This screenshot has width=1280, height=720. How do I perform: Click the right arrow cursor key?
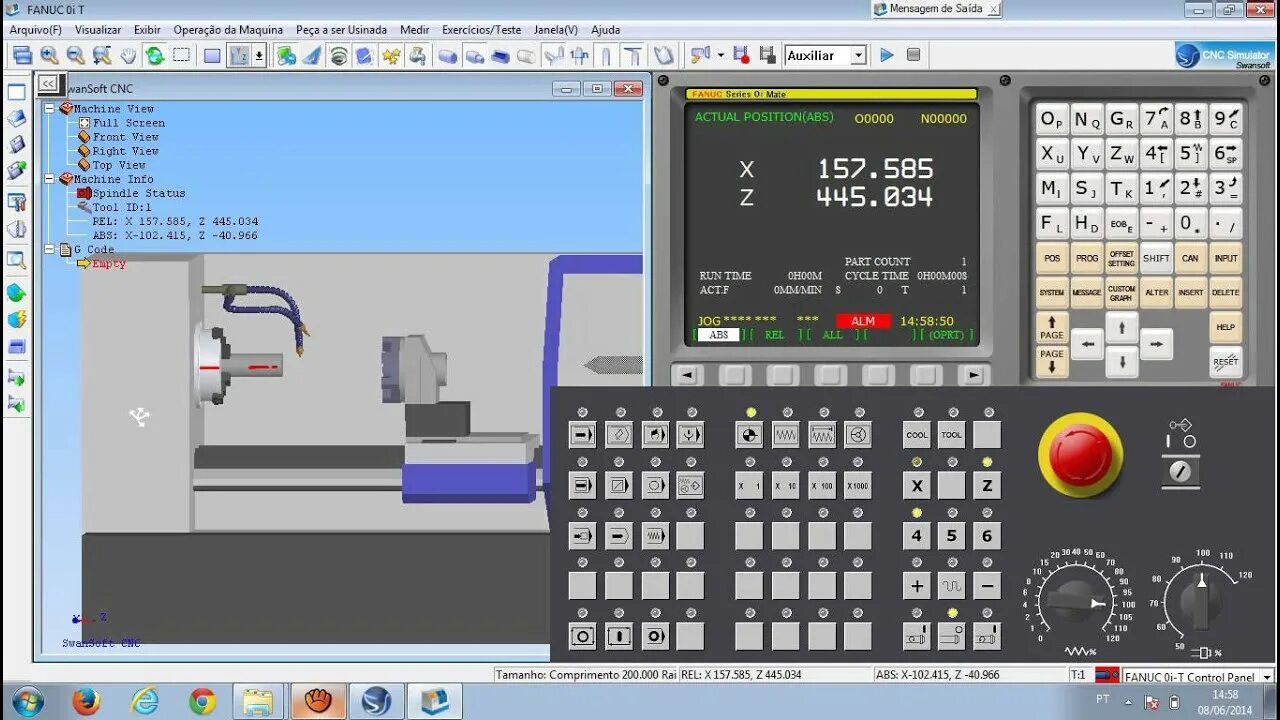click(x=1155, y=344)
